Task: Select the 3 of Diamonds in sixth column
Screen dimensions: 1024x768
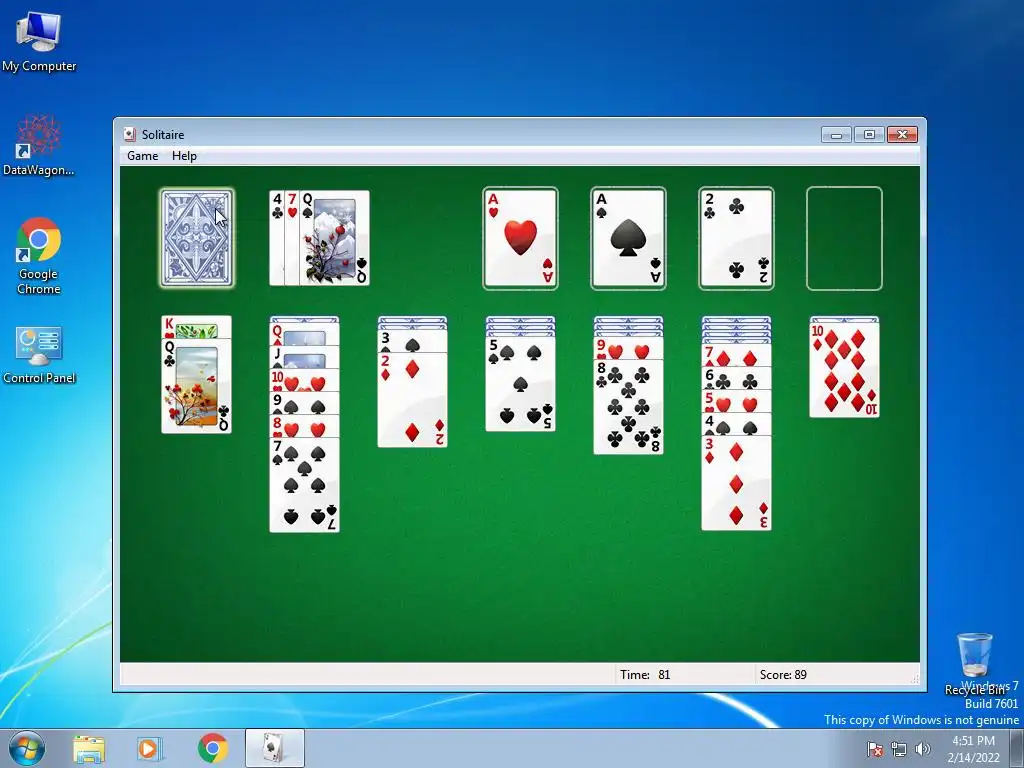Action: (736, 483)
